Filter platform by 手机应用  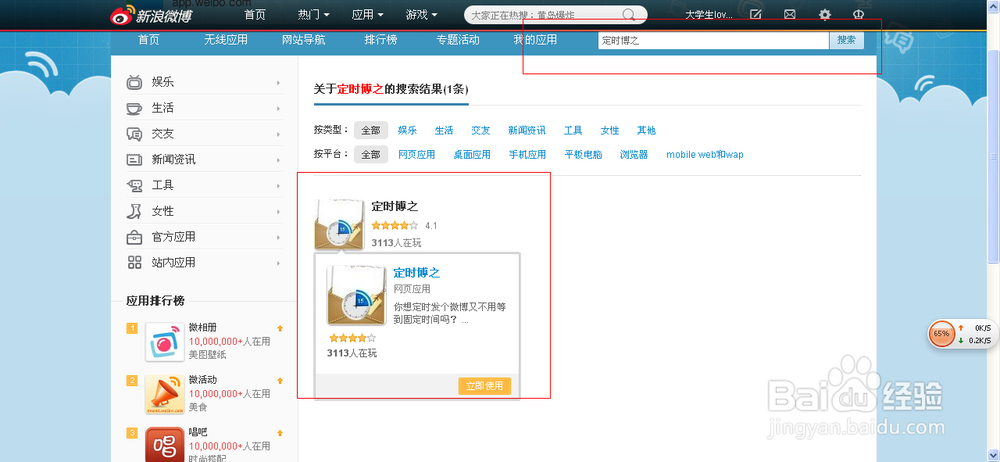[527, 154]
